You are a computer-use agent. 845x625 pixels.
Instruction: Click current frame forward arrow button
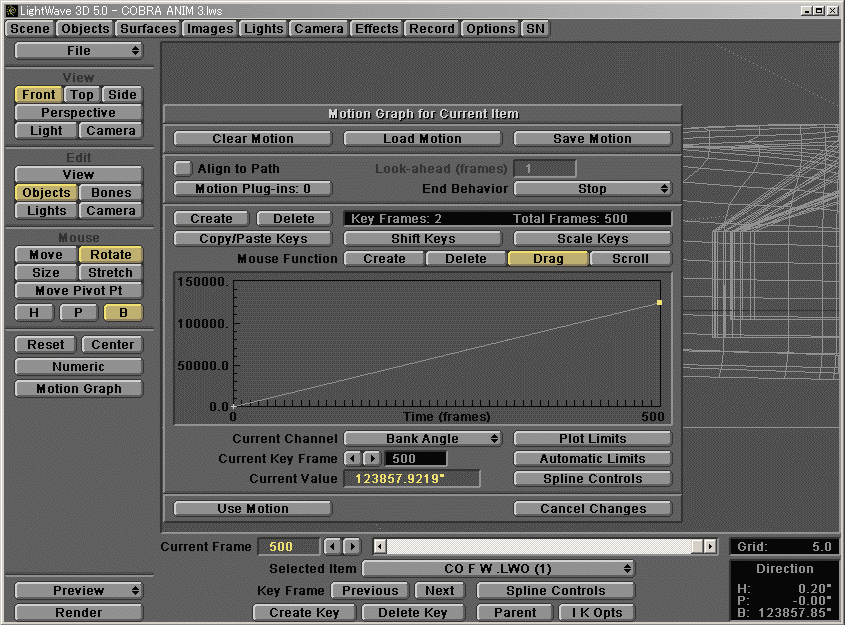[352, 547]
